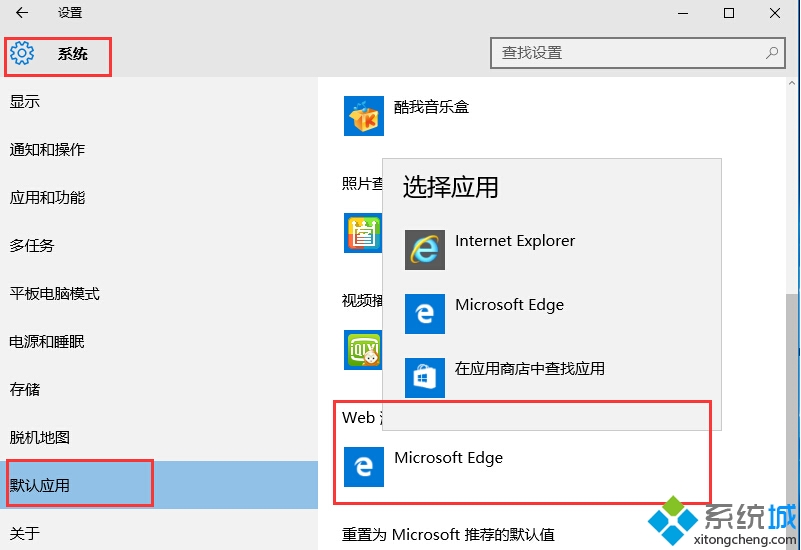Viewport: 801px width, 550px height.
Task: Open the 显示 settings page
Action: (159, 102)
